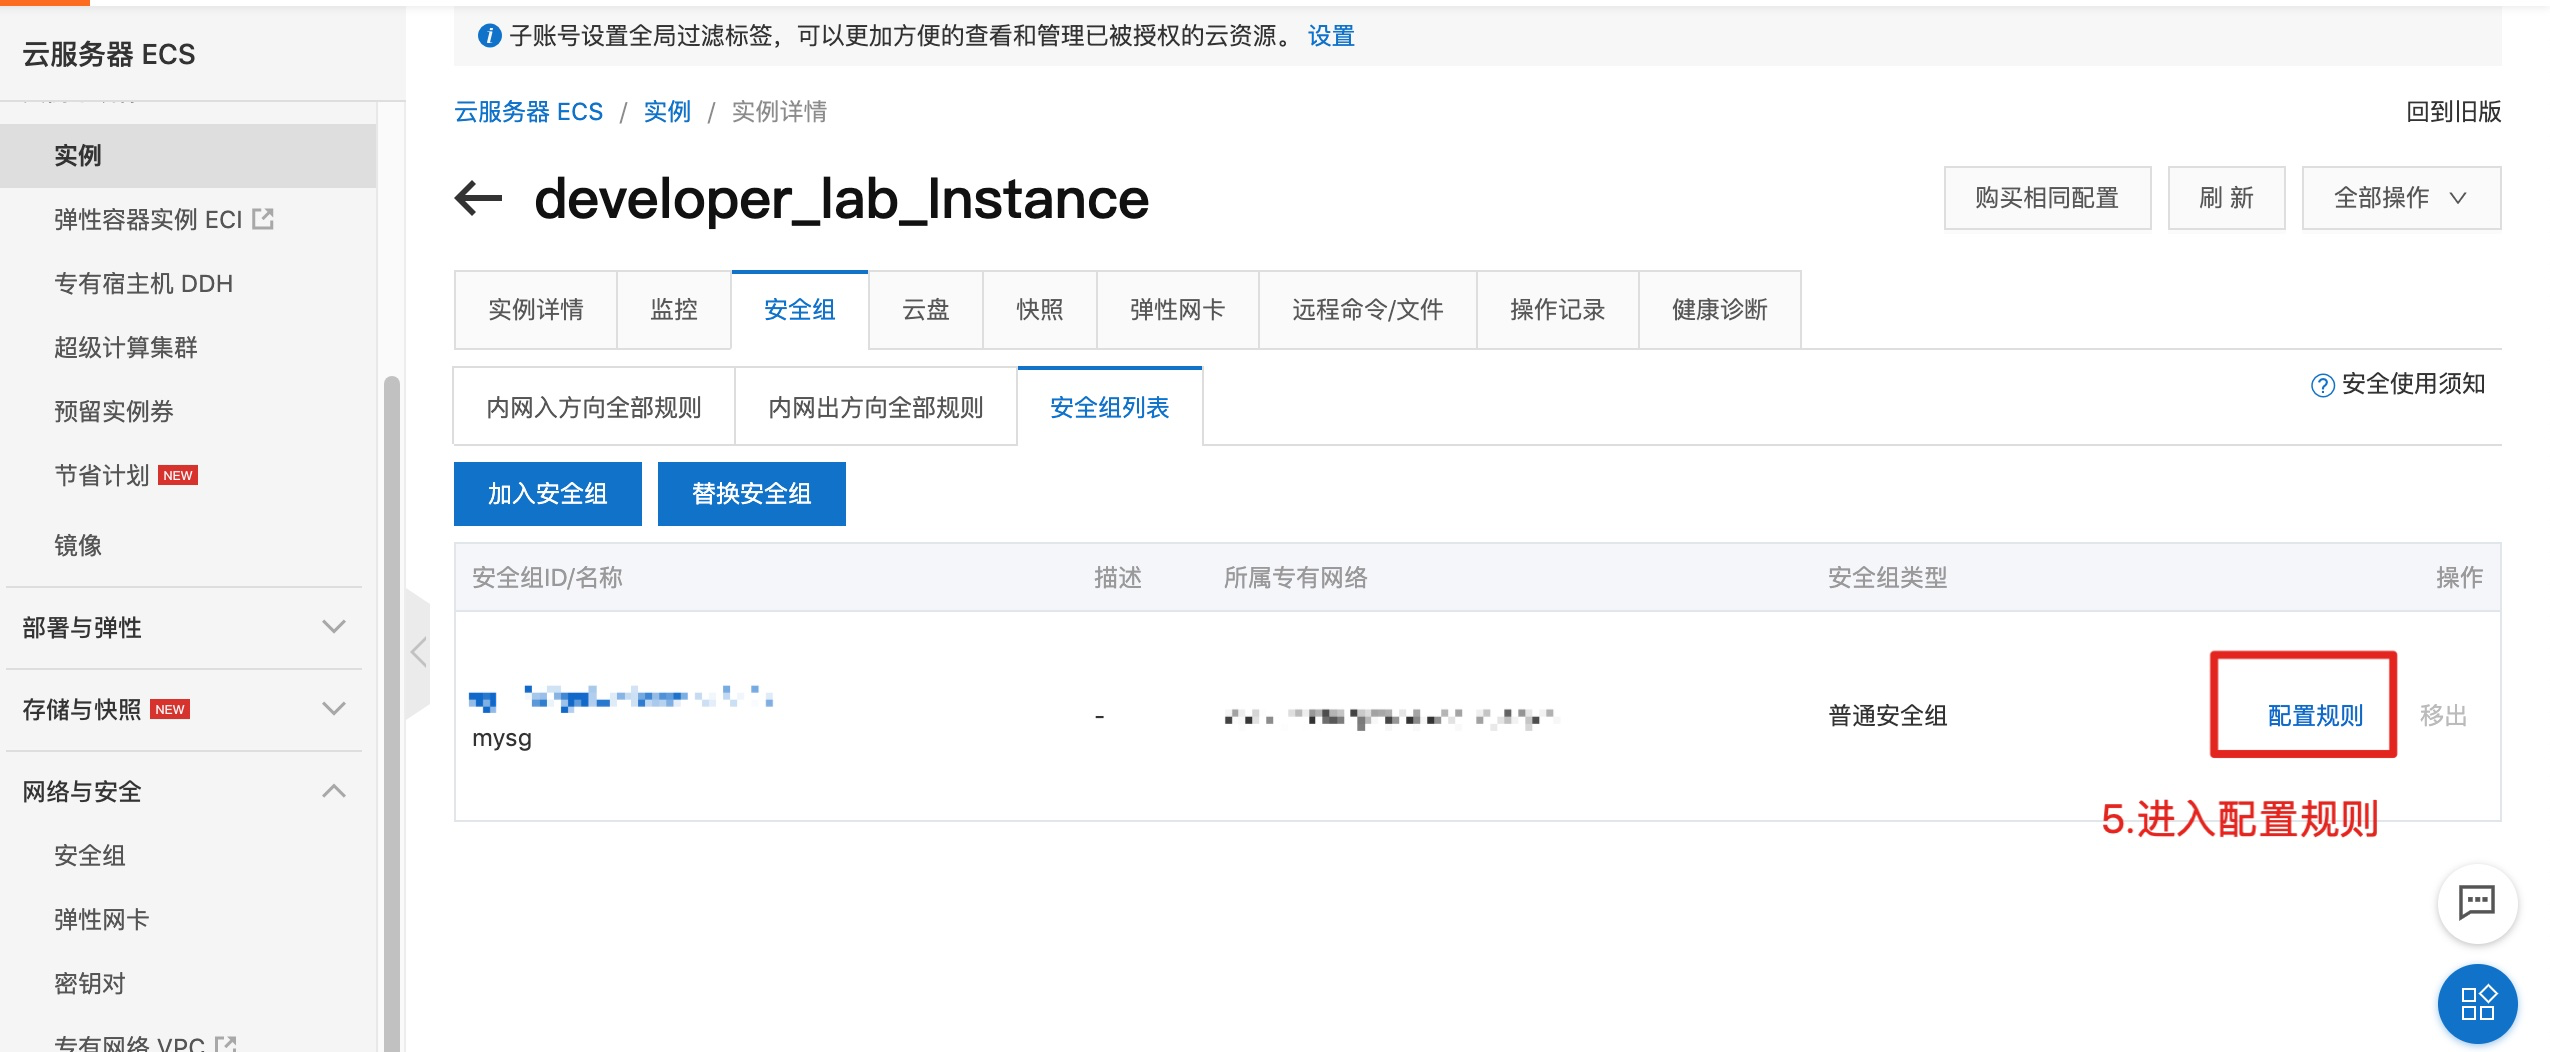Click the back arrow beside developer_lab_Instance
2550x1052 pixels.
478,198
